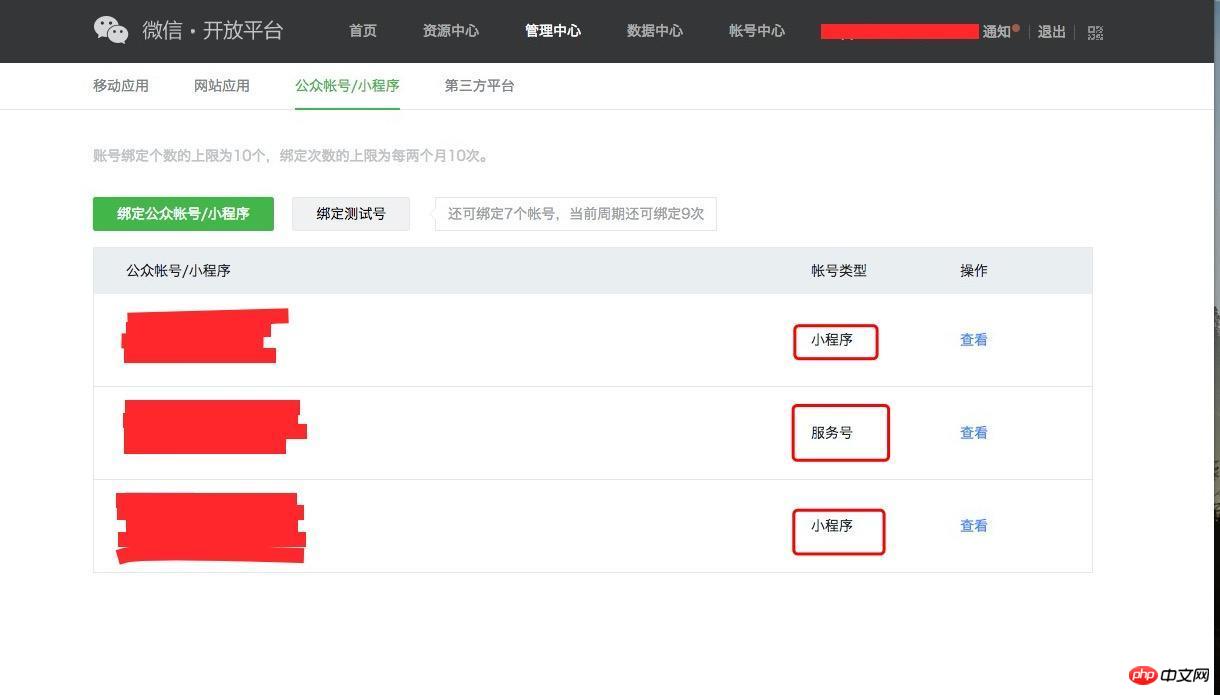Open the 管理中心 menu item
The height and width of the screenshot is (695, 1220).
click(x=553, y=31)
